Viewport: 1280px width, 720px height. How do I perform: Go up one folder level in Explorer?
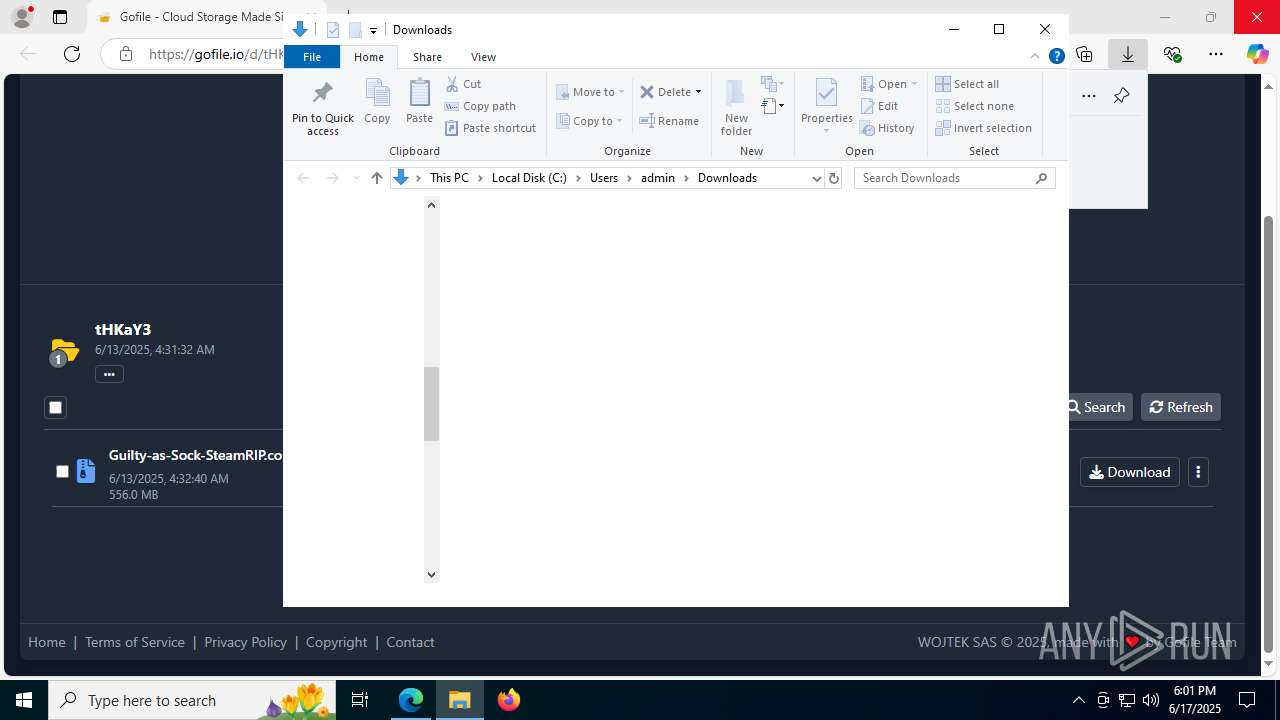point(377,178)
